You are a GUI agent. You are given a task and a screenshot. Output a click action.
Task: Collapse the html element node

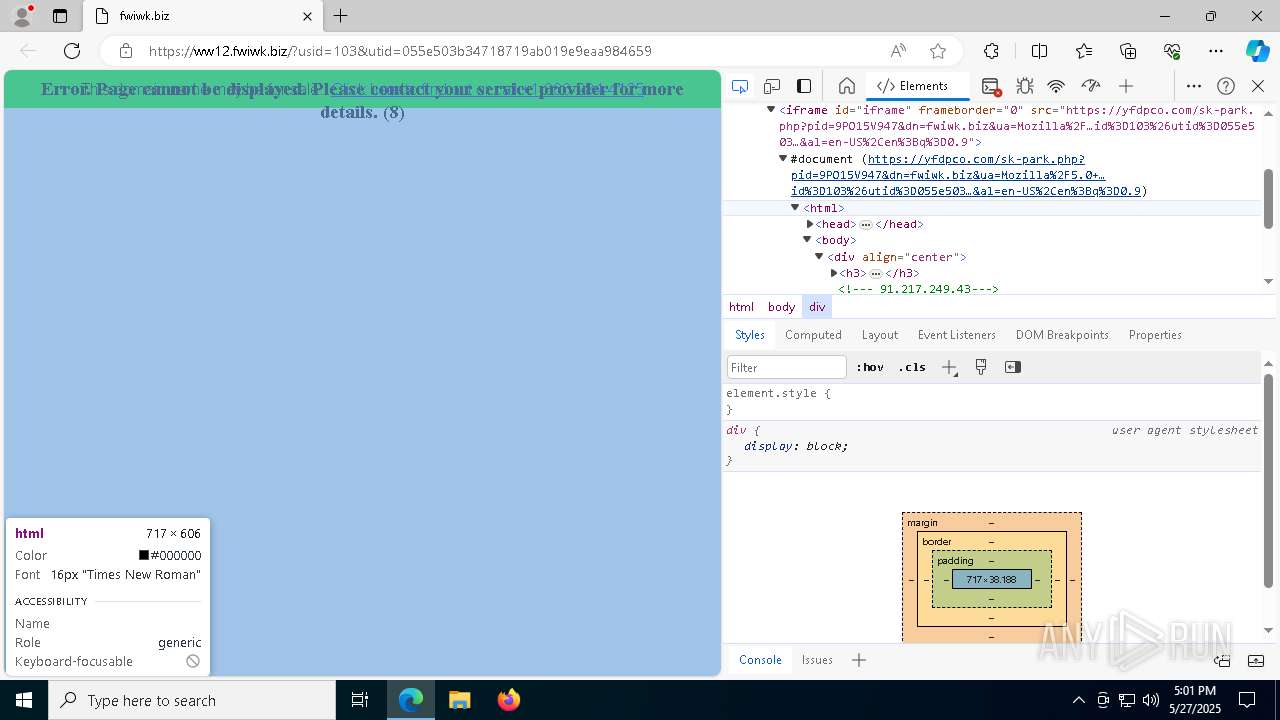click(795, 208)
